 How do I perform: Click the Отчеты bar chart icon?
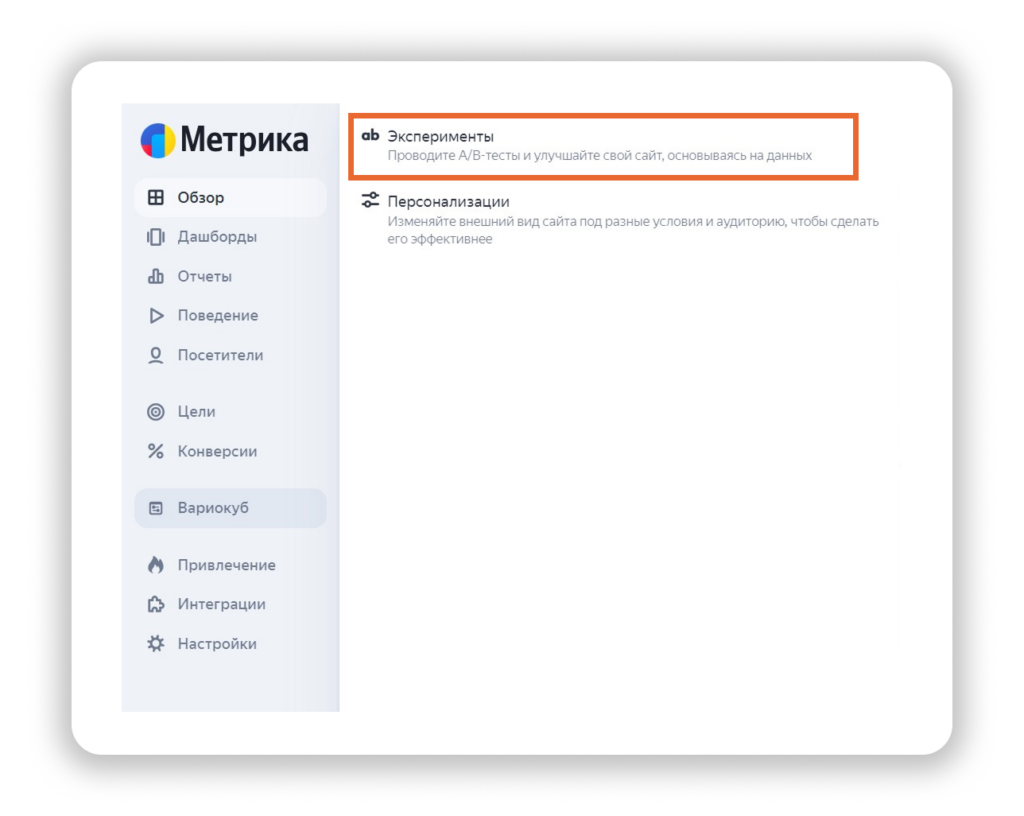[156, 277]
